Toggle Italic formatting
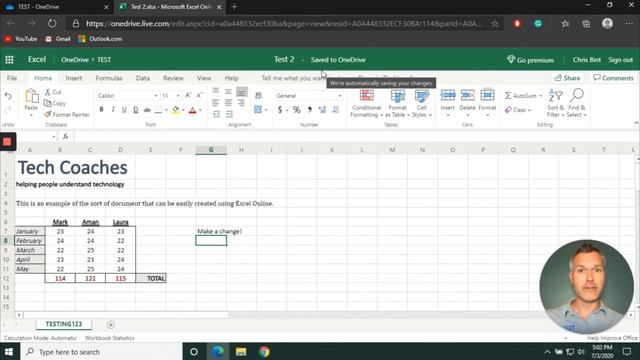 point(113,109)
